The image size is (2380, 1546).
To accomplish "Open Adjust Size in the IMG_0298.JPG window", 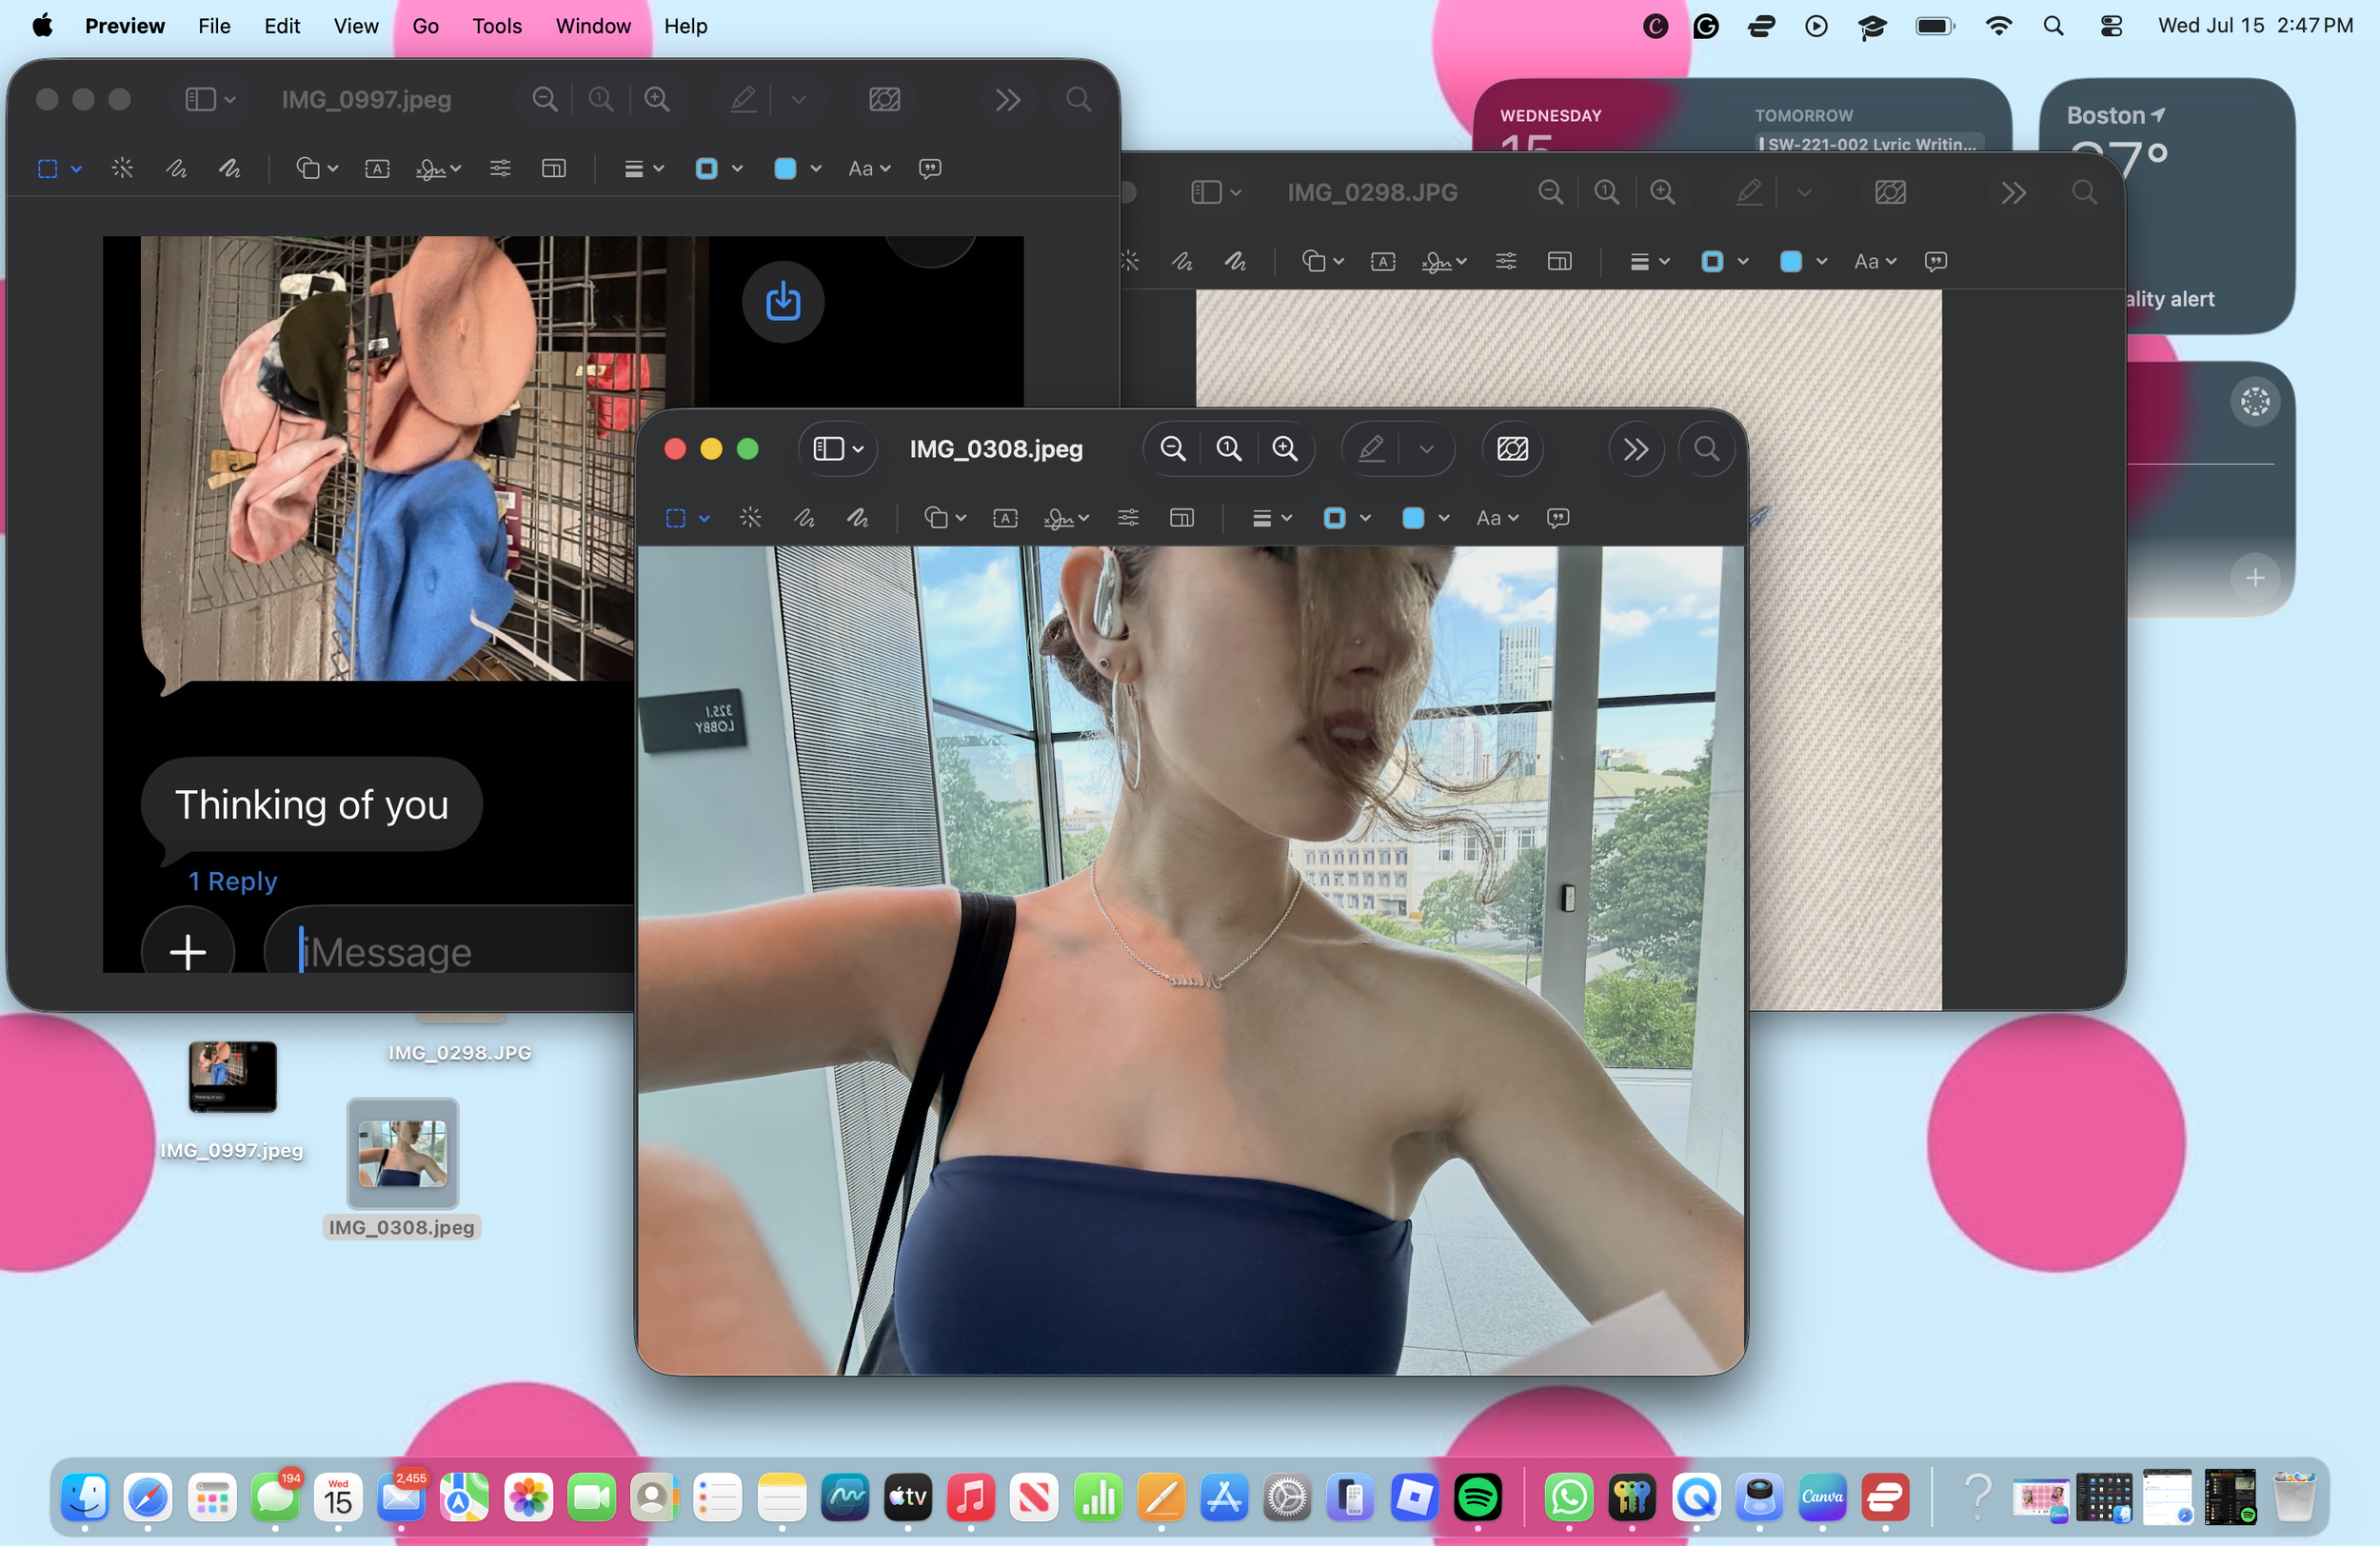I will point(1560,261).
